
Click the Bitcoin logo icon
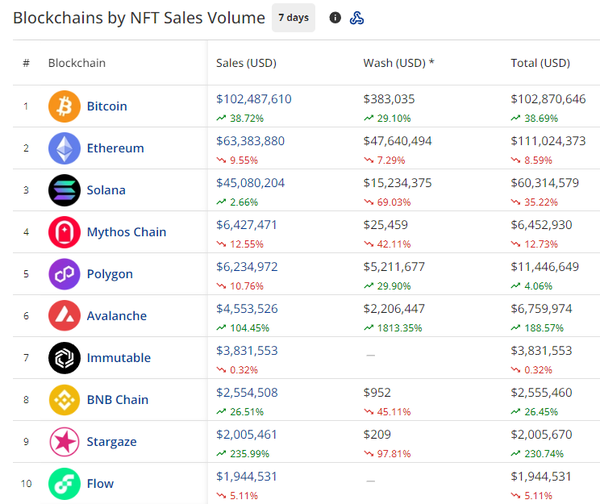64,106
